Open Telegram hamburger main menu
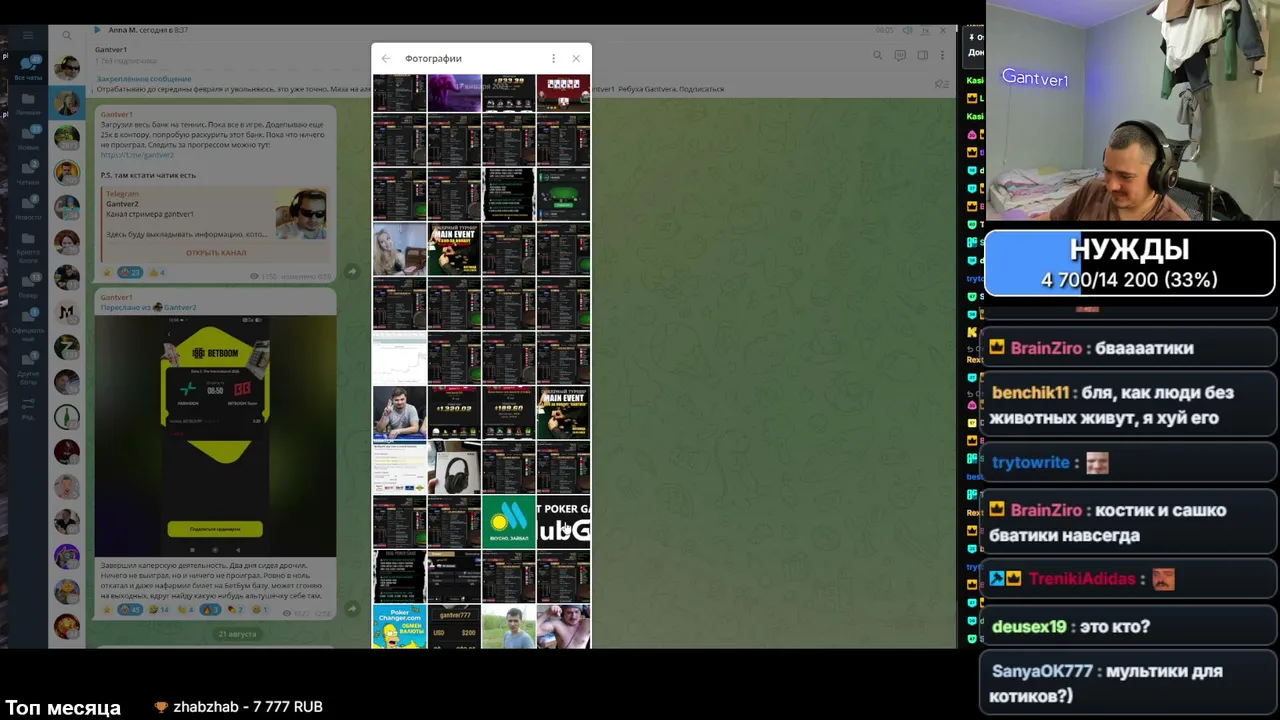 tap(28, 36)
